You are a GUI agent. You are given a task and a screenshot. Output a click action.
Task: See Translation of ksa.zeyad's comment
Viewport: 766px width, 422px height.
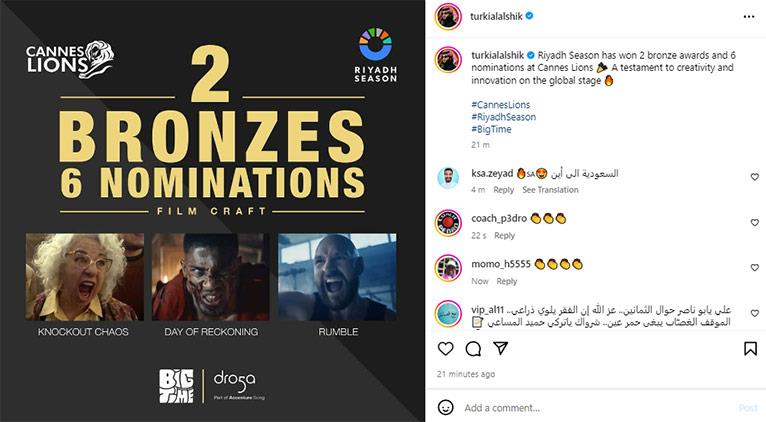point(550,190)
